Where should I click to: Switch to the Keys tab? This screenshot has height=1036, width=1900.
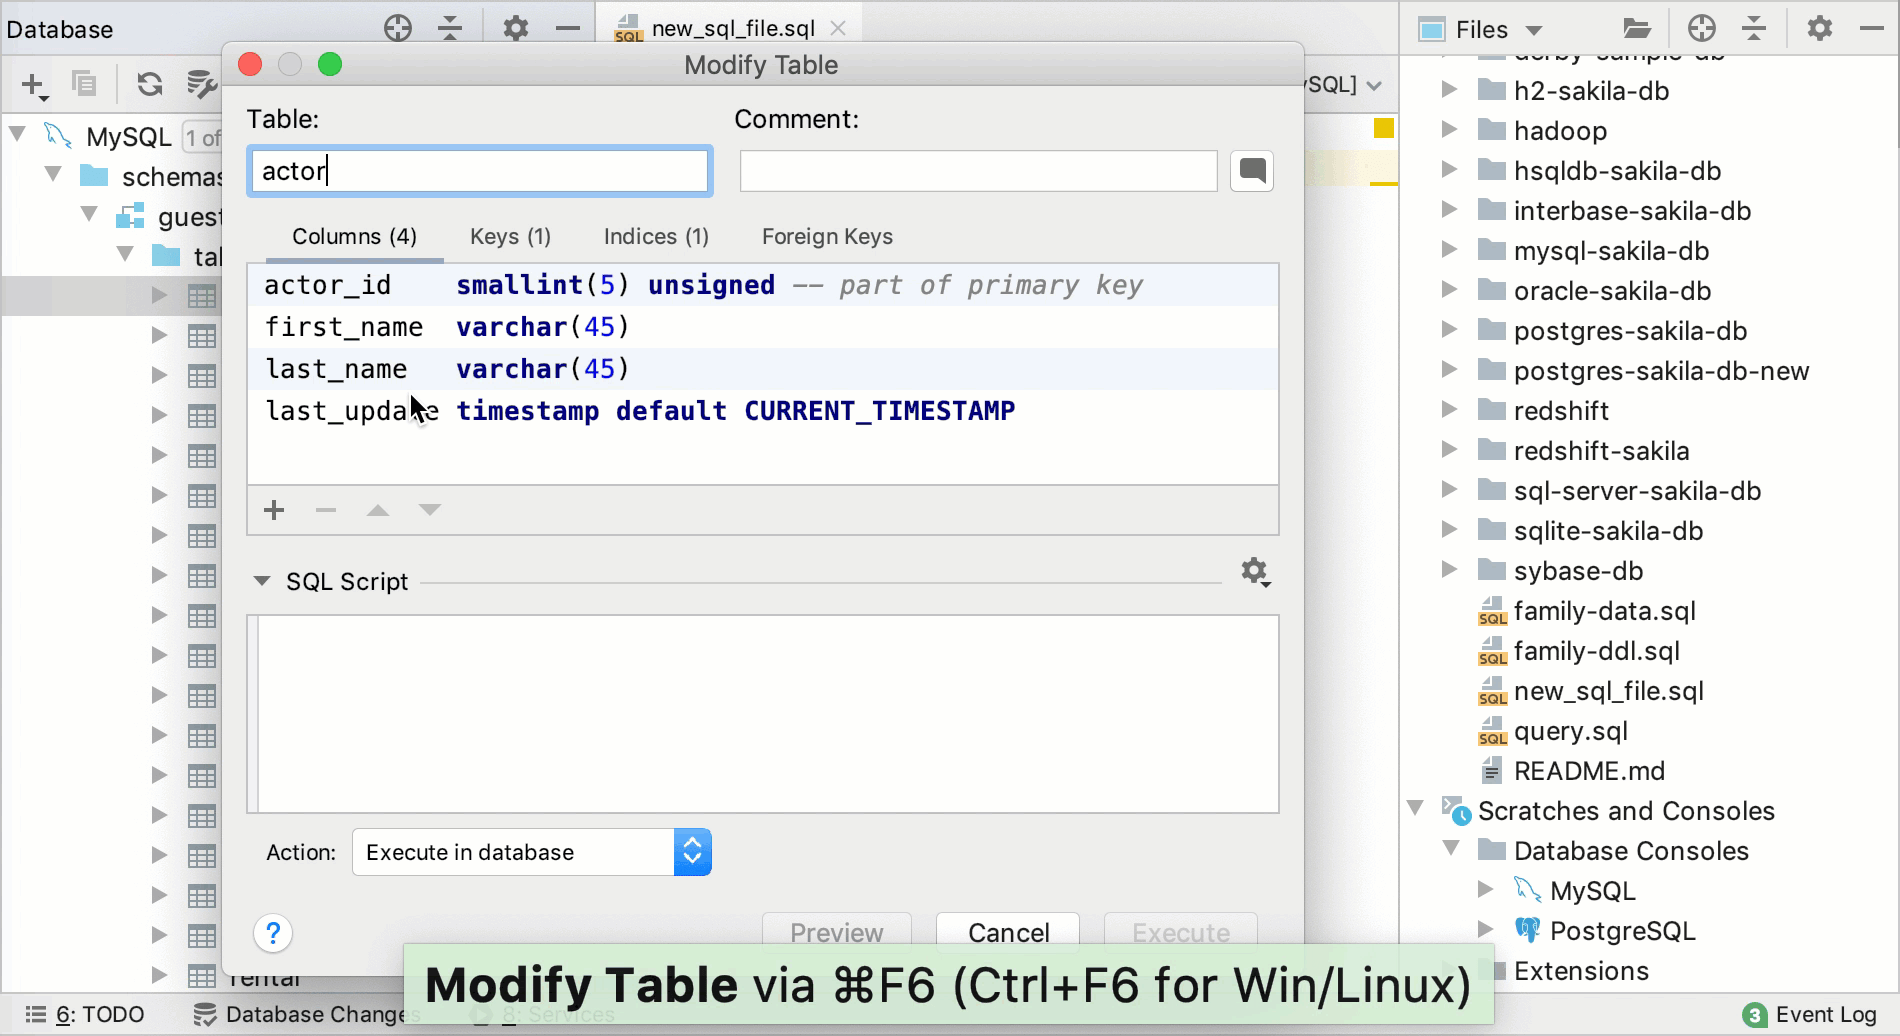[x=509, y=237]
